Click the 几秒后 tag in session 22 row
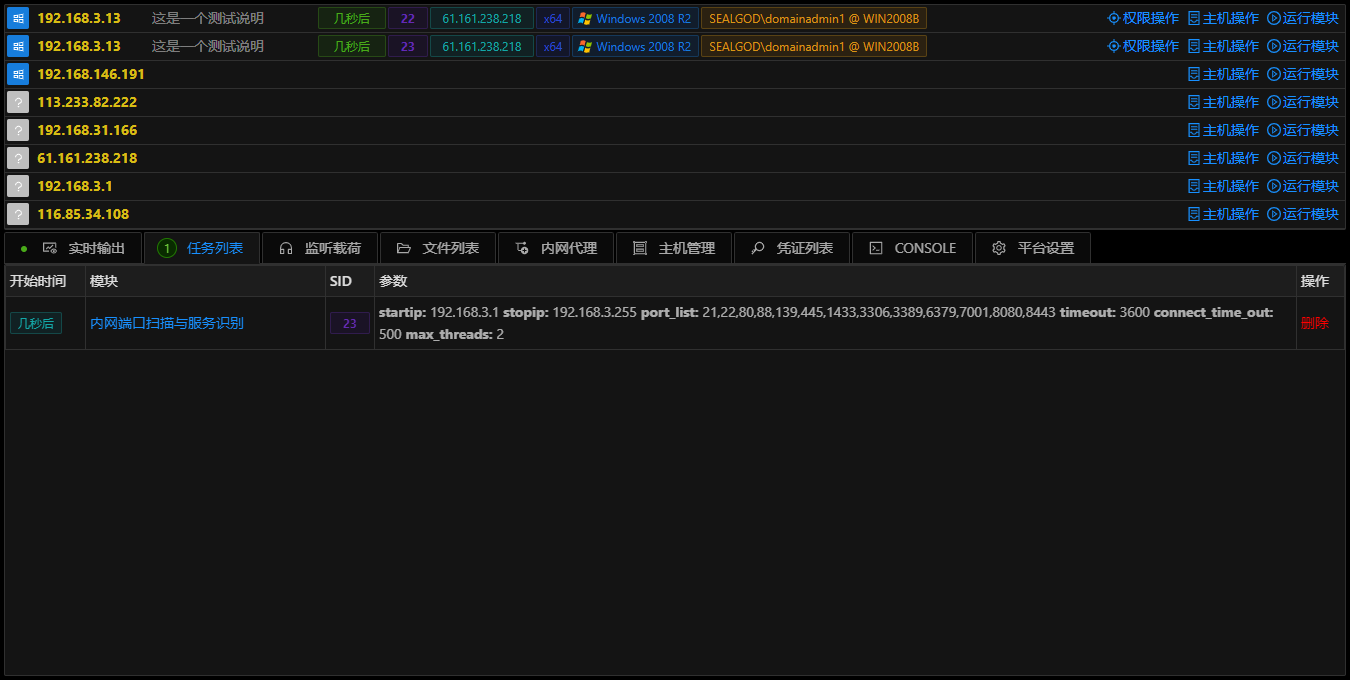 (352, 18)
